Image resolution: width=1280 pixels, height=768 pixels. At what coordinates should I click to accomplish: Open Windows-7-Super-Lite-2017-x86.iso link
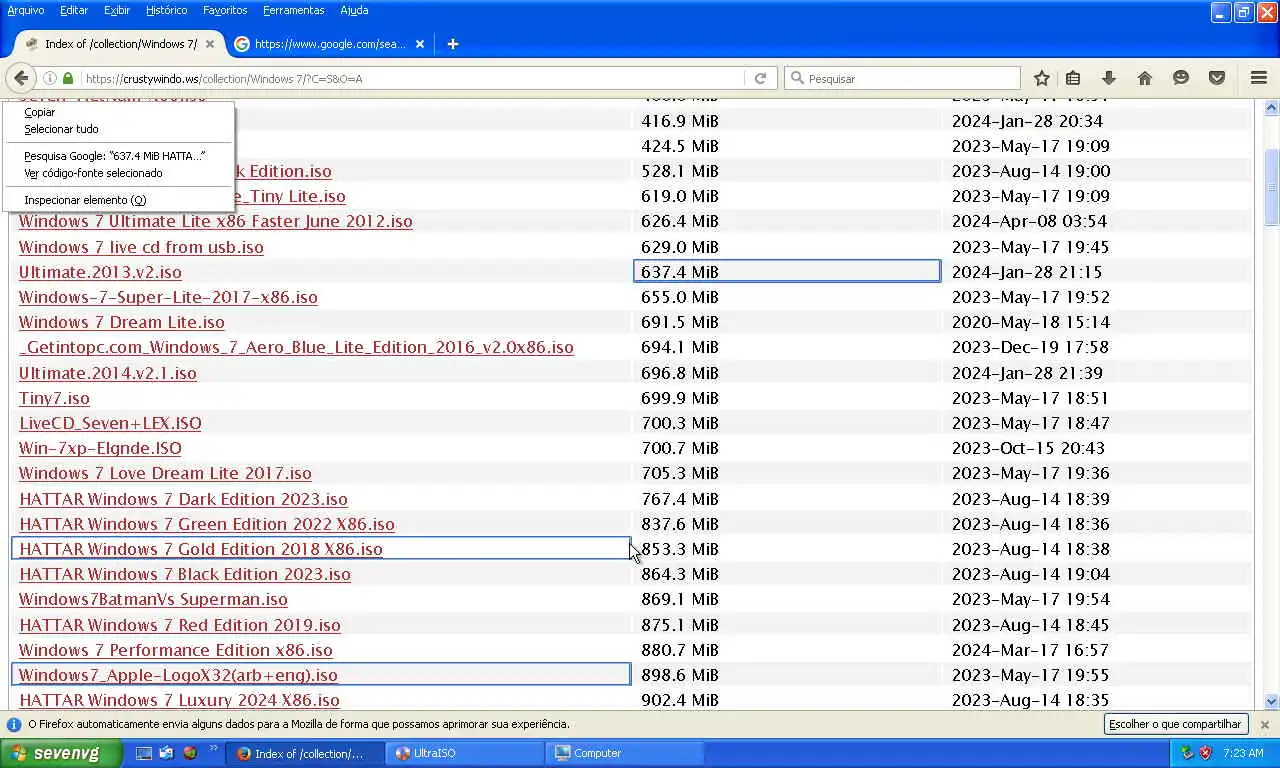point(168,297)
